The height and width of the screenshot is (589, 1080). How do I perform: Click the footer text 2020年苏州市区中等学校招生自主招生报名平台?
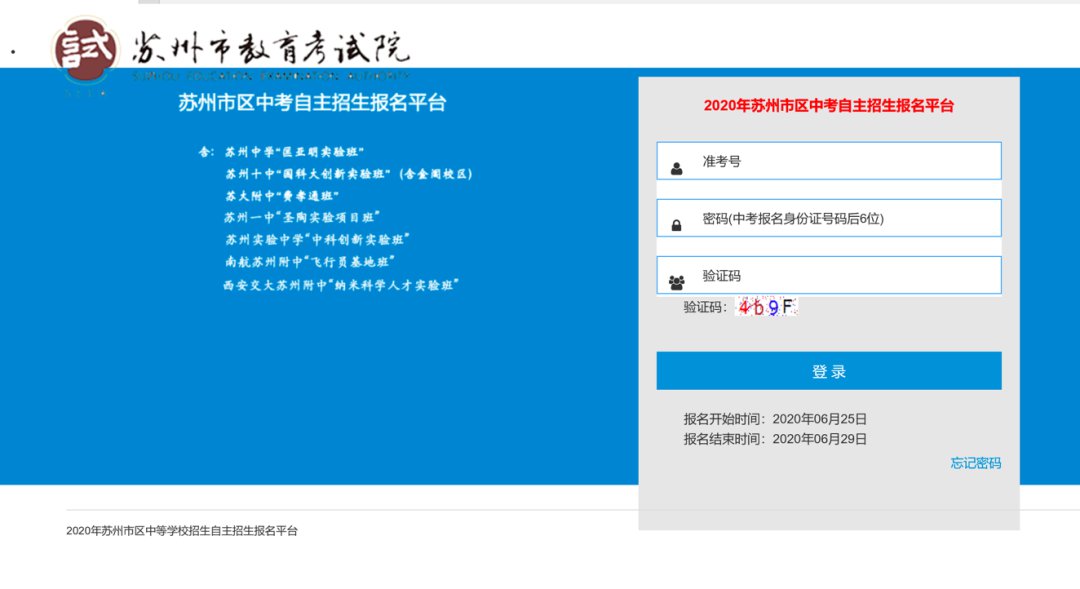tap(182, 531)
